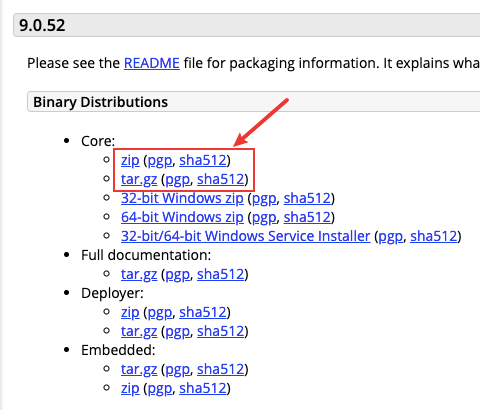Download the Deployer zip file
Image resolution: width=480 pixels, height=410 pixels.
coord(130,312)
